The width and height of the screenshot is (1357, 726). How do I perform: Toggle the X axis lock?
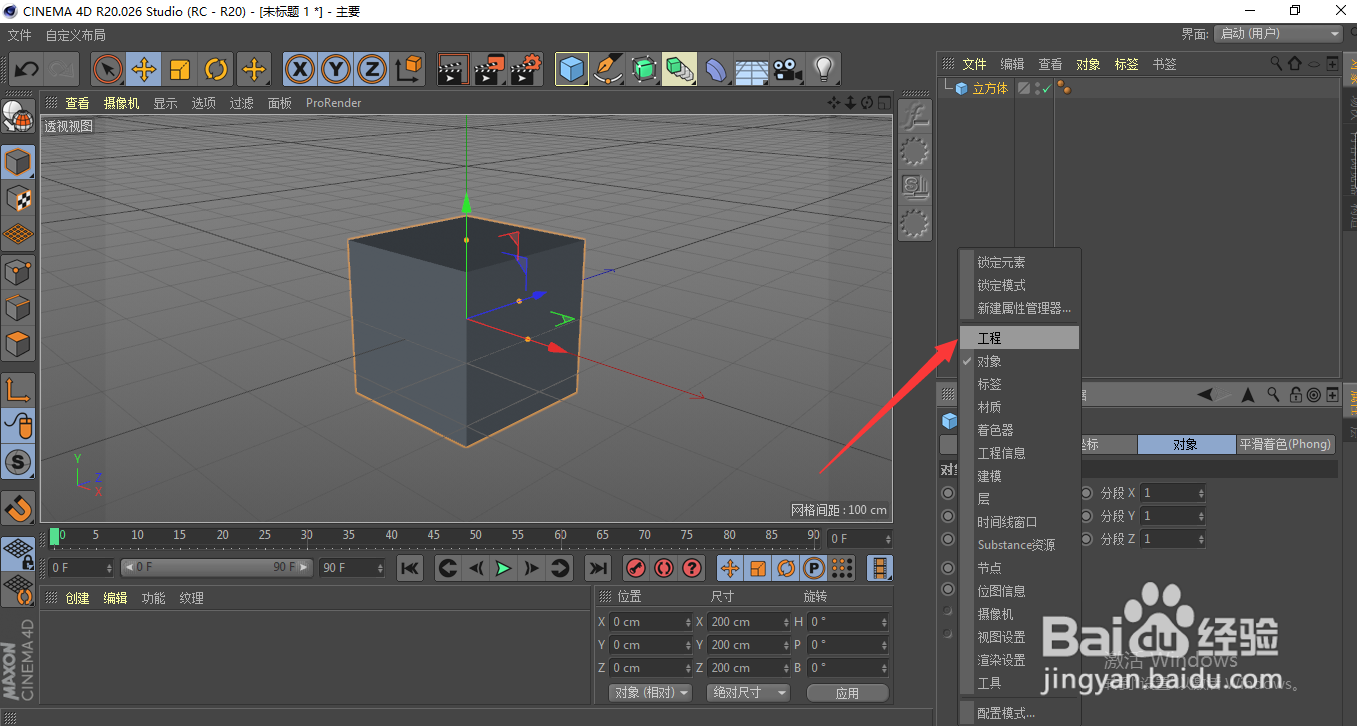(x=300, y=69)
